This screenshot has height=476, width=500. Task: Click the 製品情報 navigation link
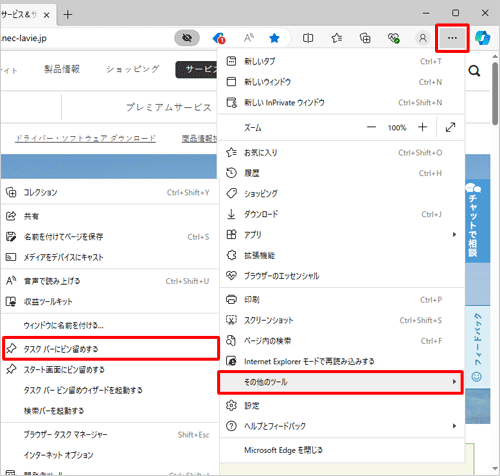coord(62,69)
